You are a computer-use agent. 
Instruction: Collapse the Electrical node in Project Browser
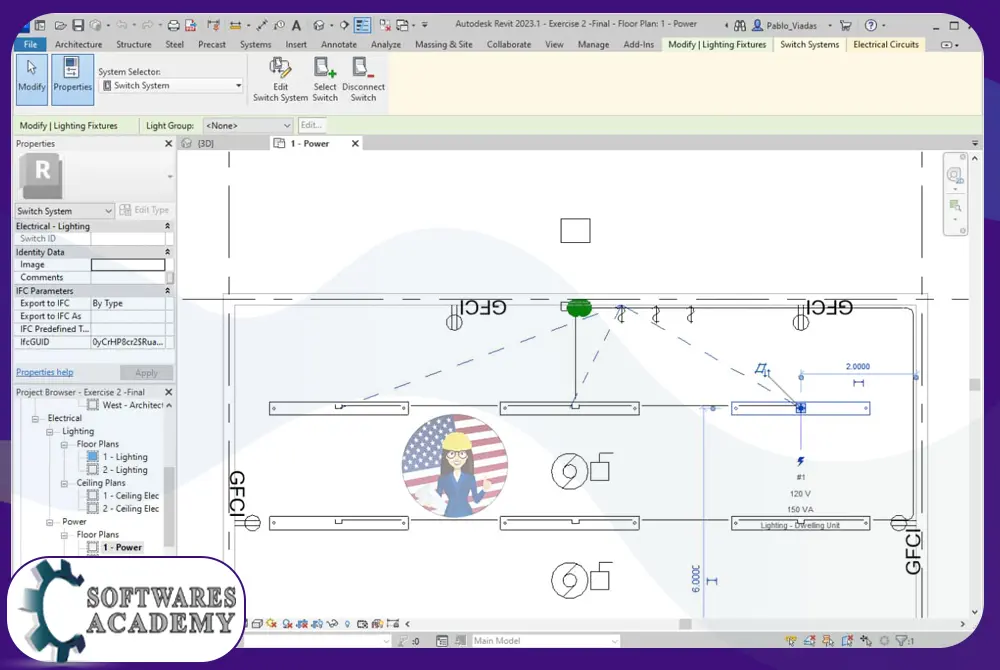35,419
